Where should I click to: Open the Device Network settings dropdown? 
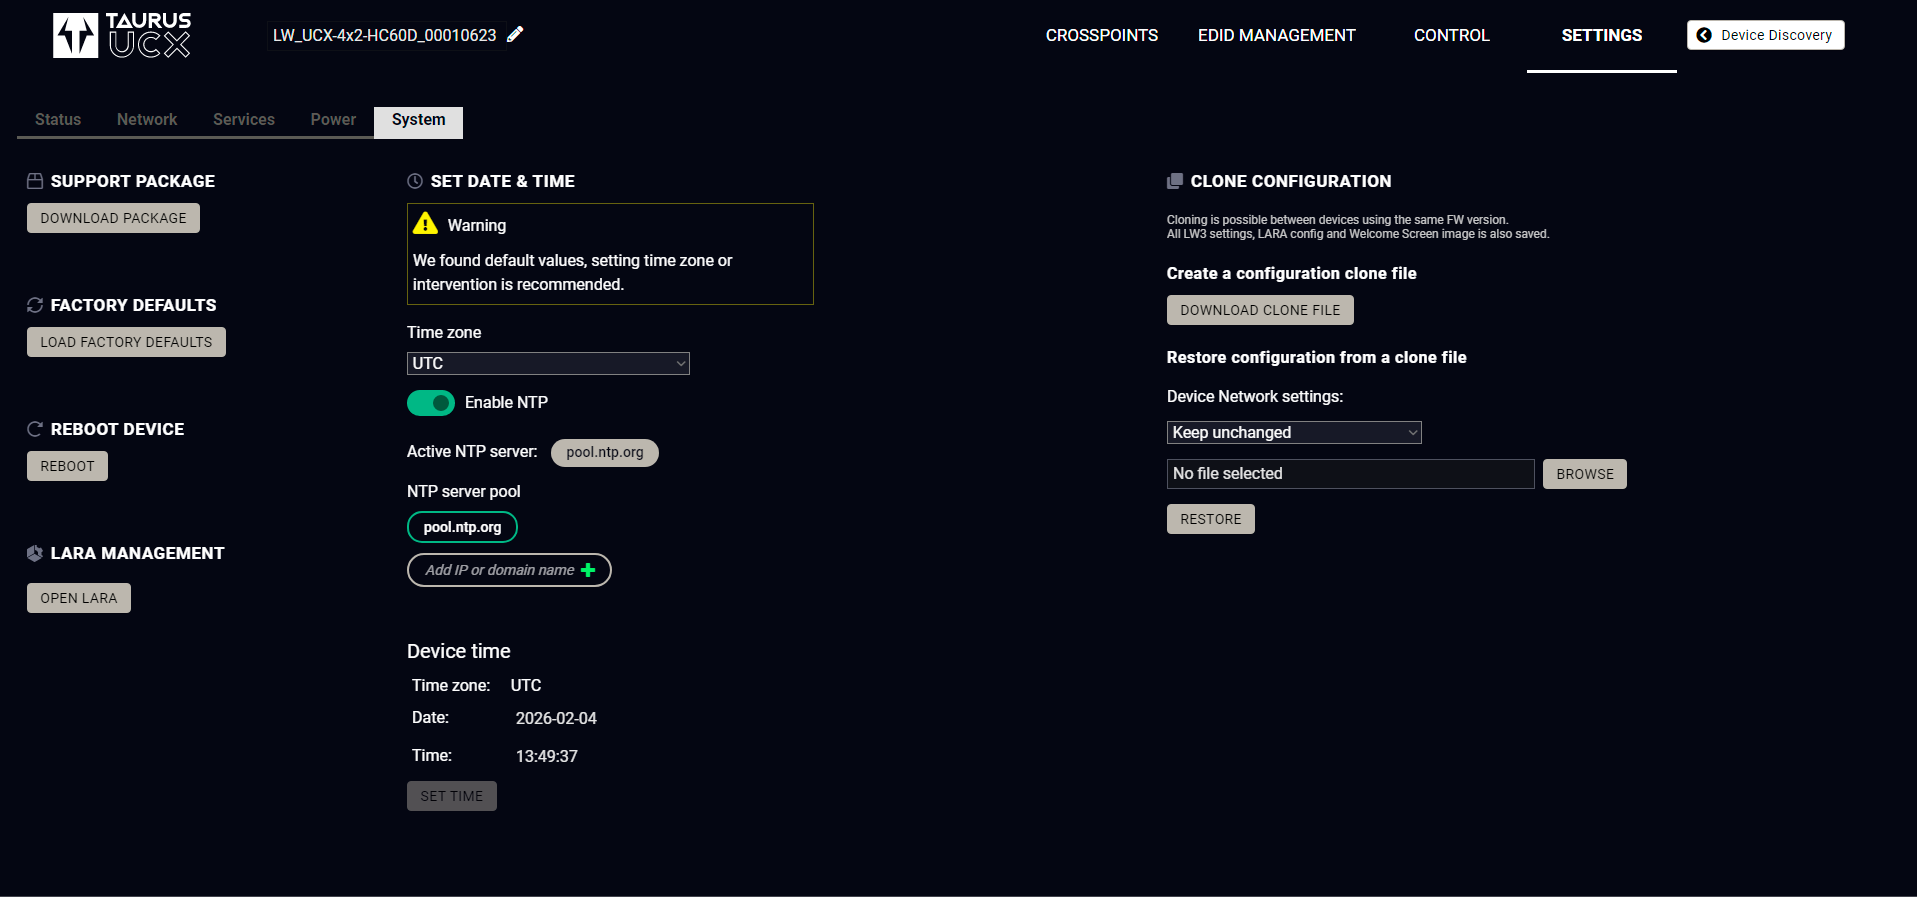tap(1294, 432)
